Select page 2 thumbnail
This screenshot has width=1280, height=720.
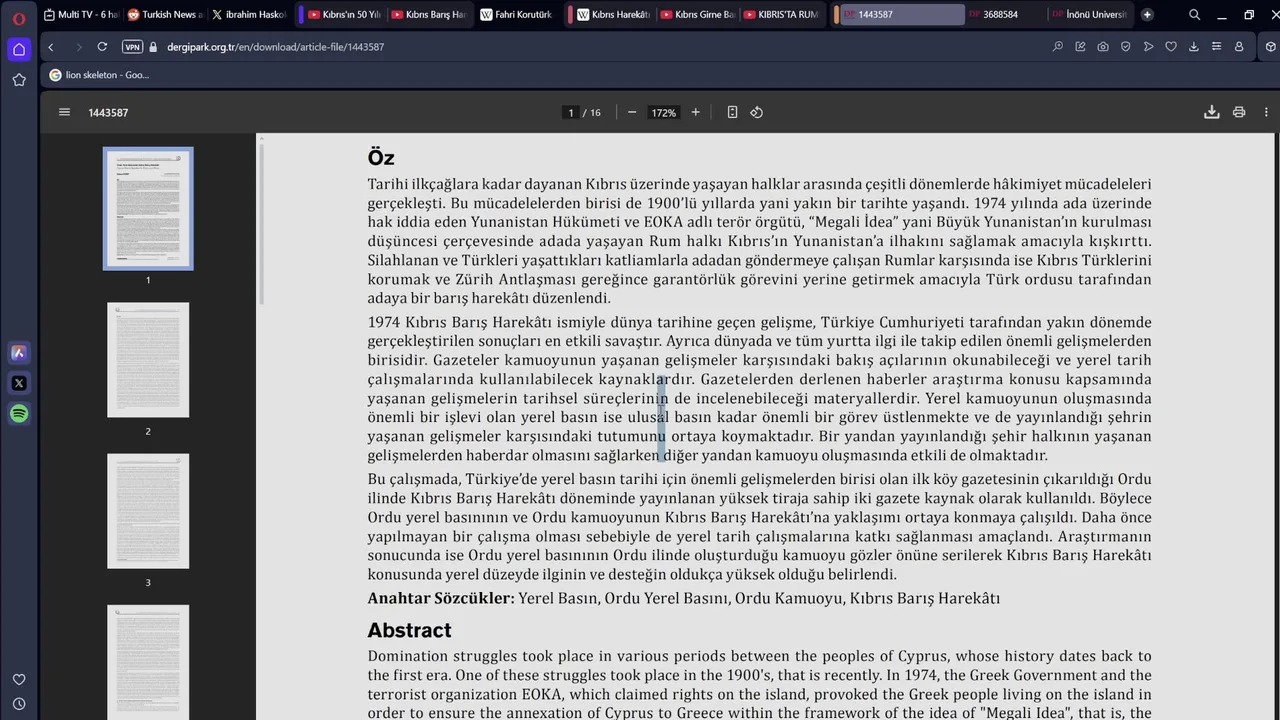148,360
